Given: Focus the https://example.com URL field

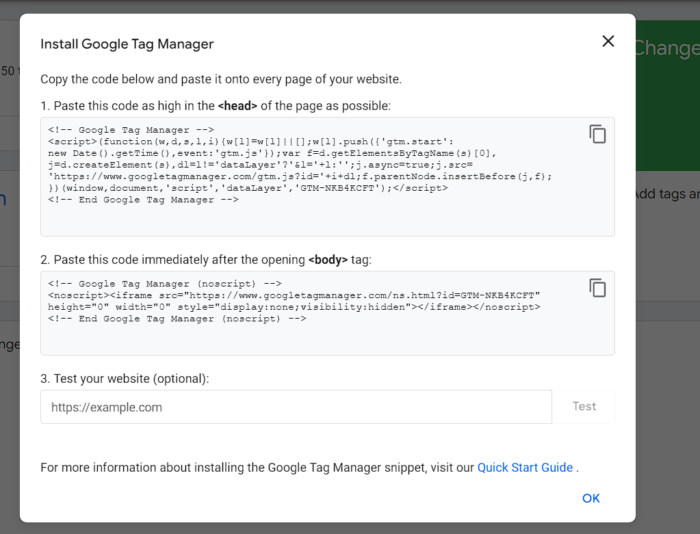Looking at the screenshot, I should point(296,407).
